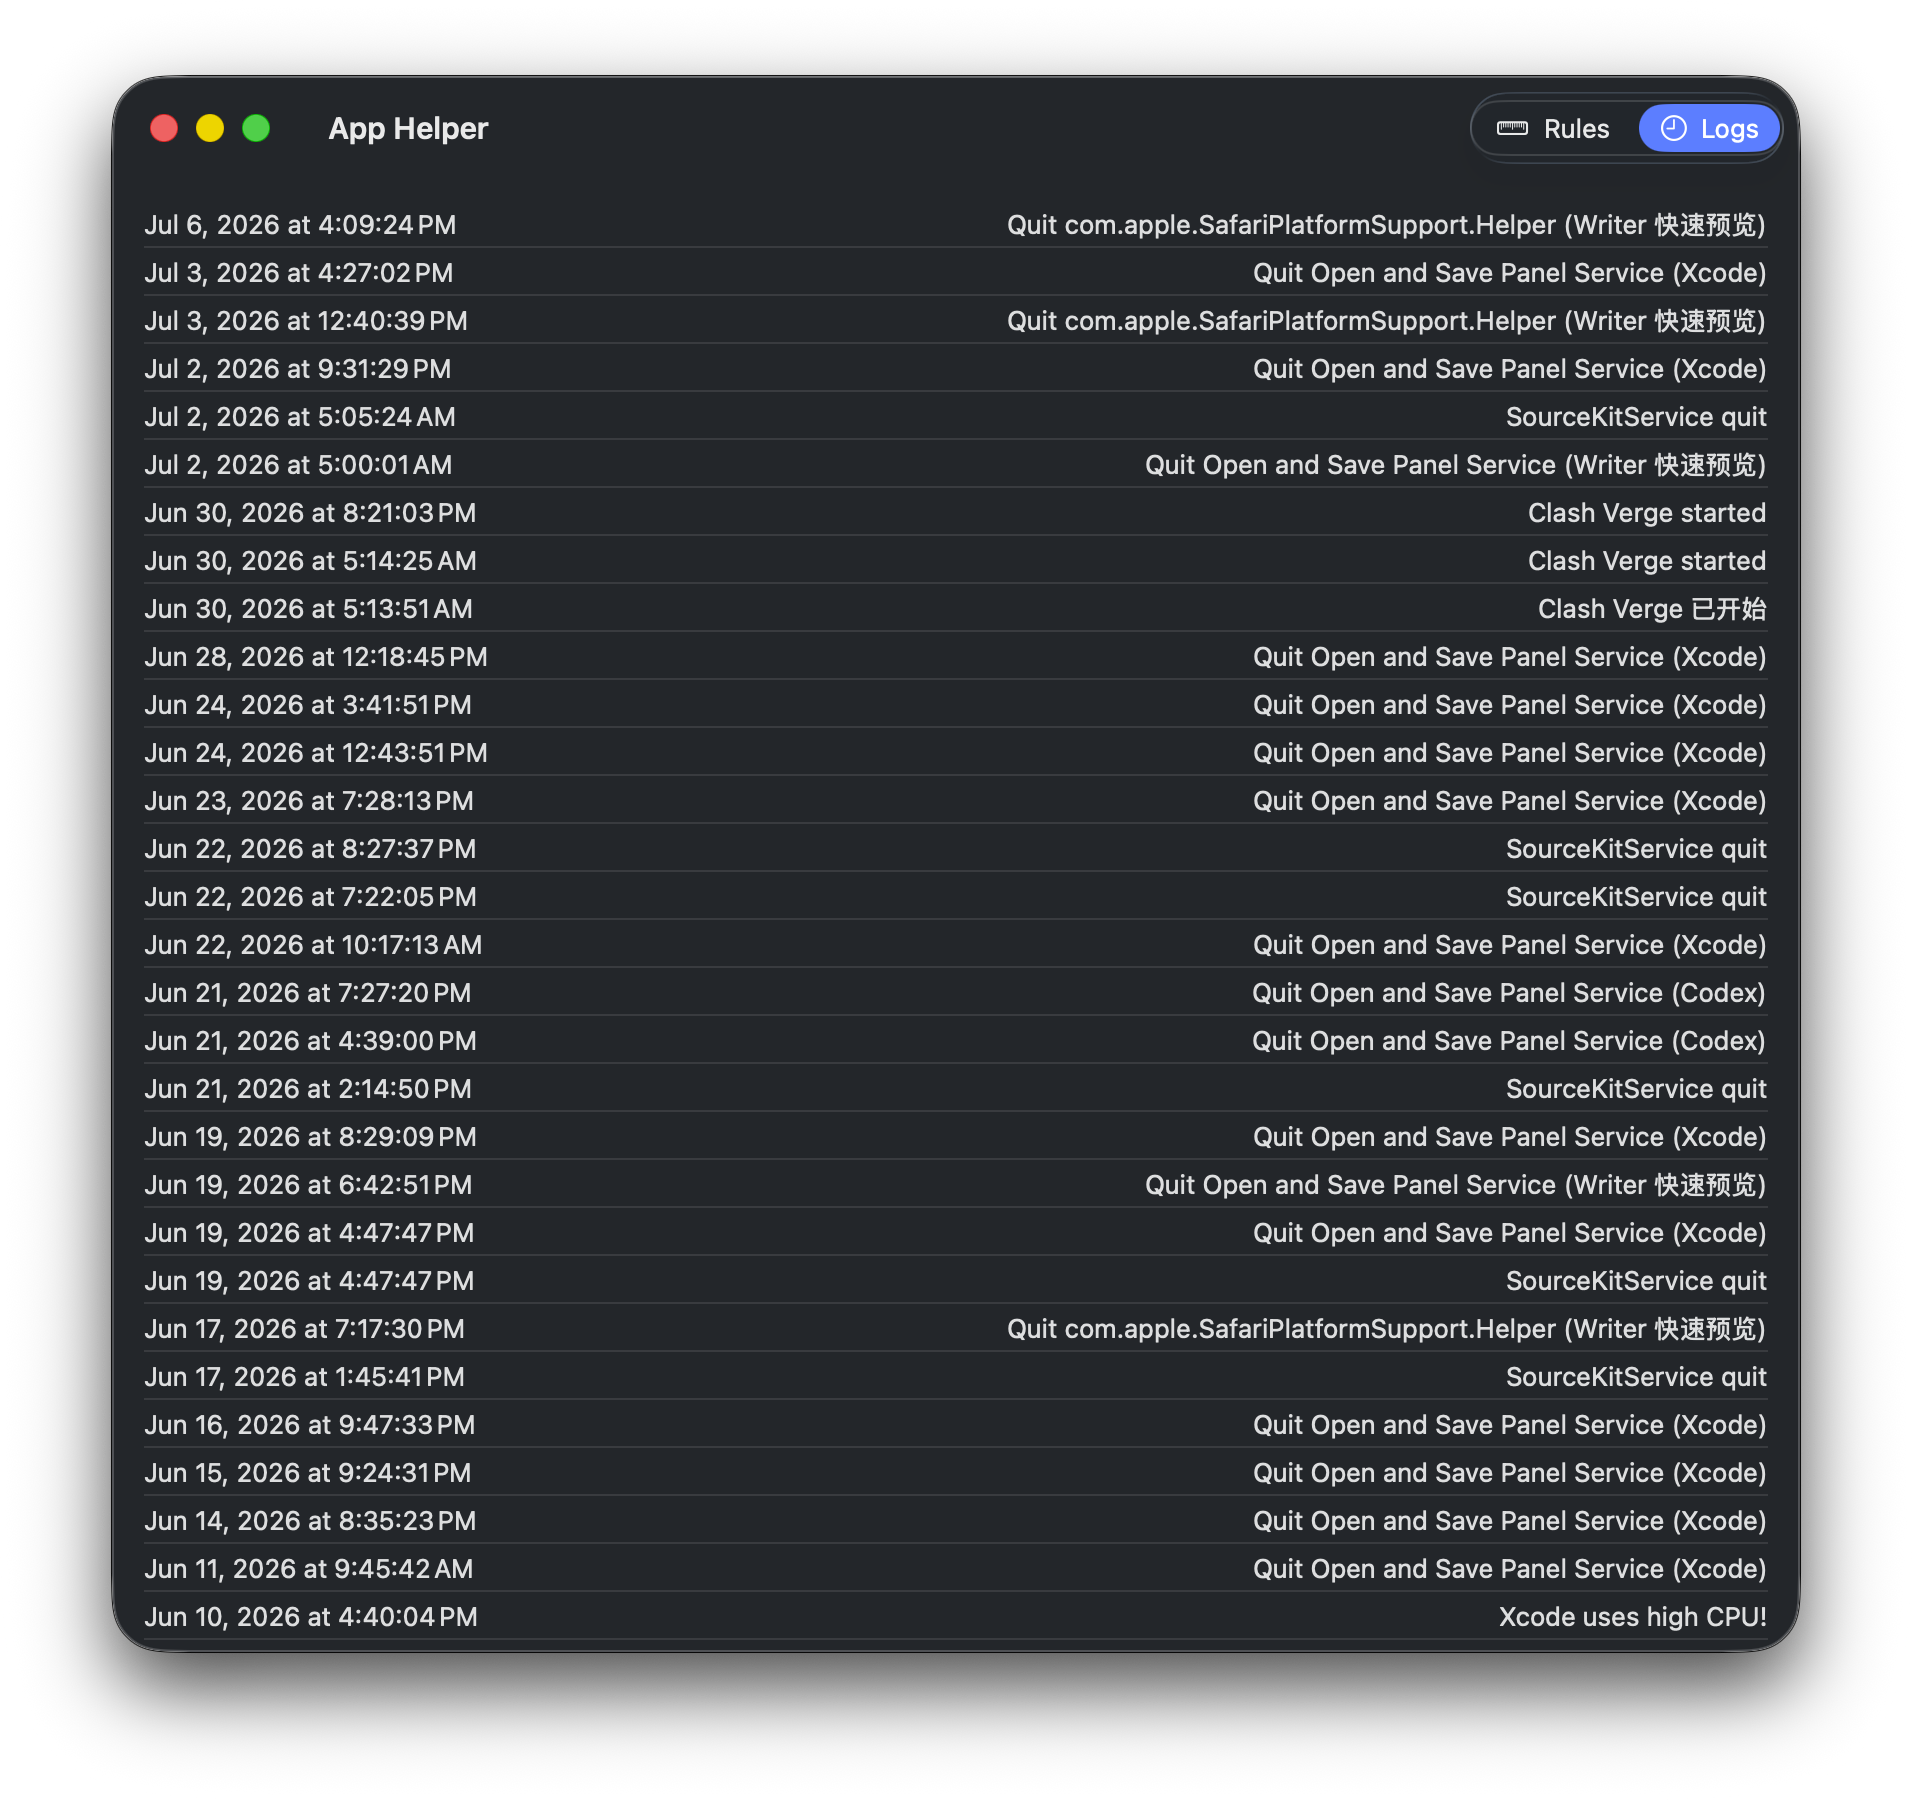1912x1800 pixels.
Task: Select log timestamp Jun 10, 2026 at 4:40:04 PM
Action: pyautogui.click(x=311, y=1617)
